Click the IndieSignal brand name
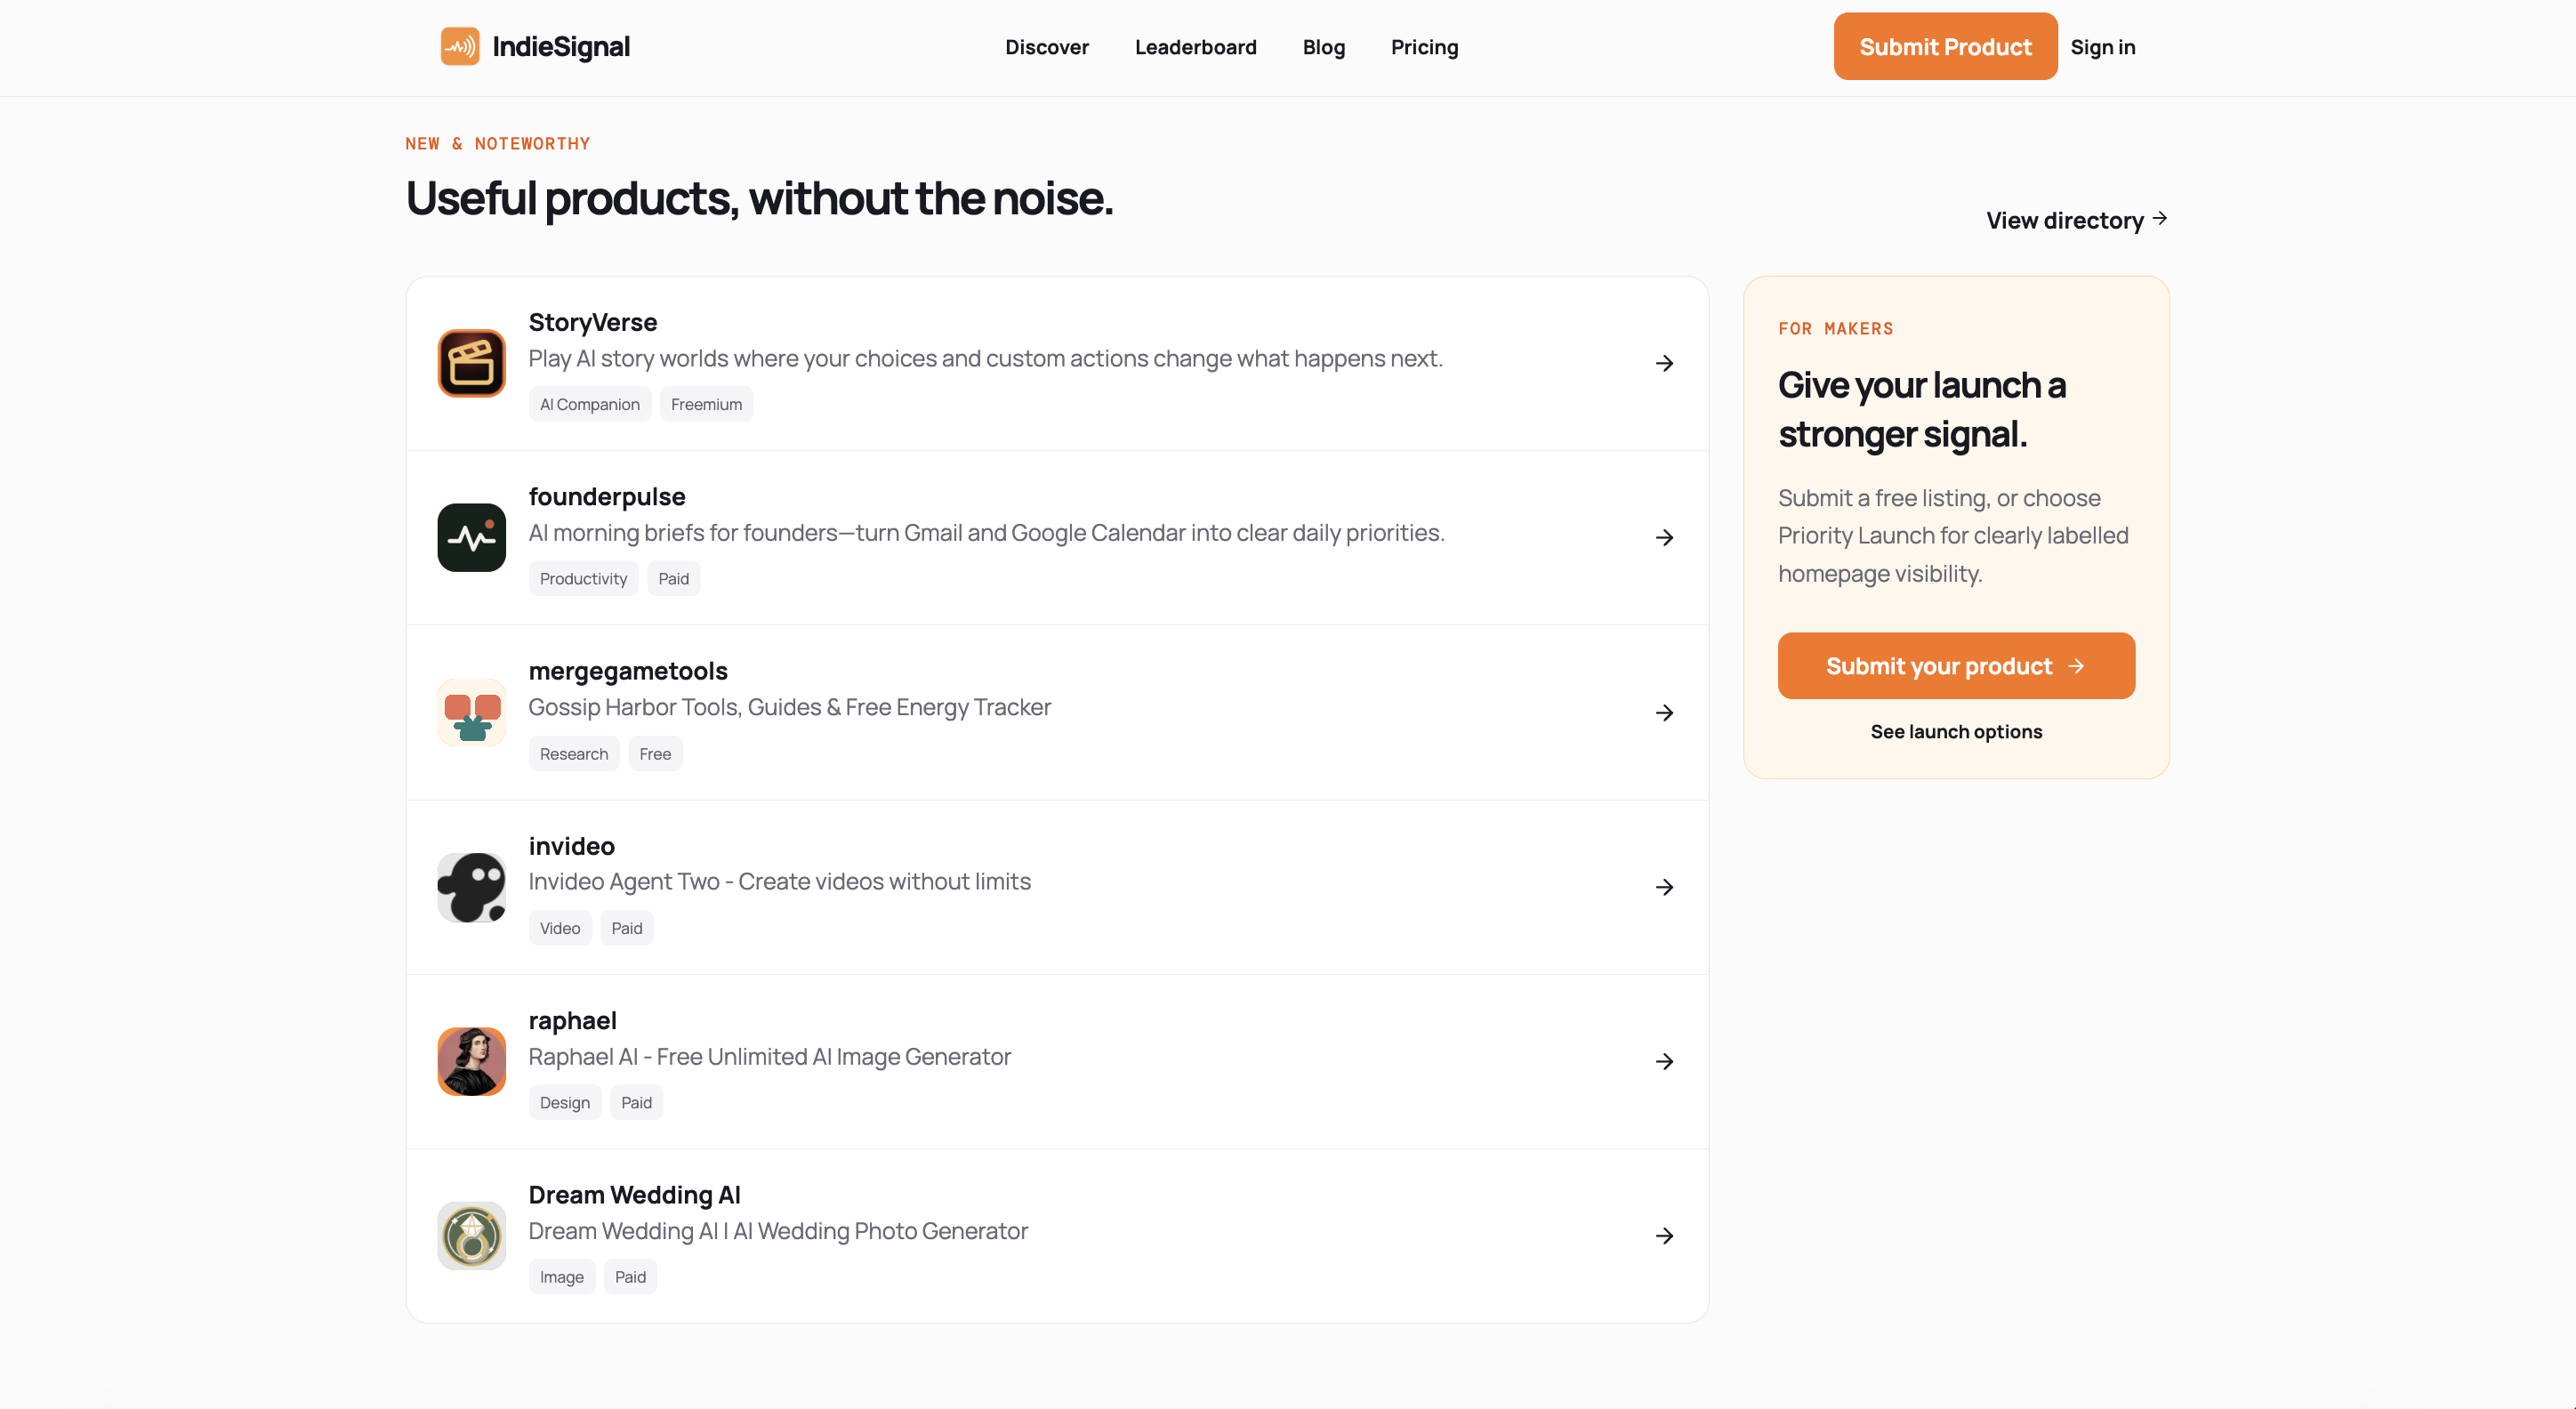This screenshot has width=2576, height=1409. 561,47
